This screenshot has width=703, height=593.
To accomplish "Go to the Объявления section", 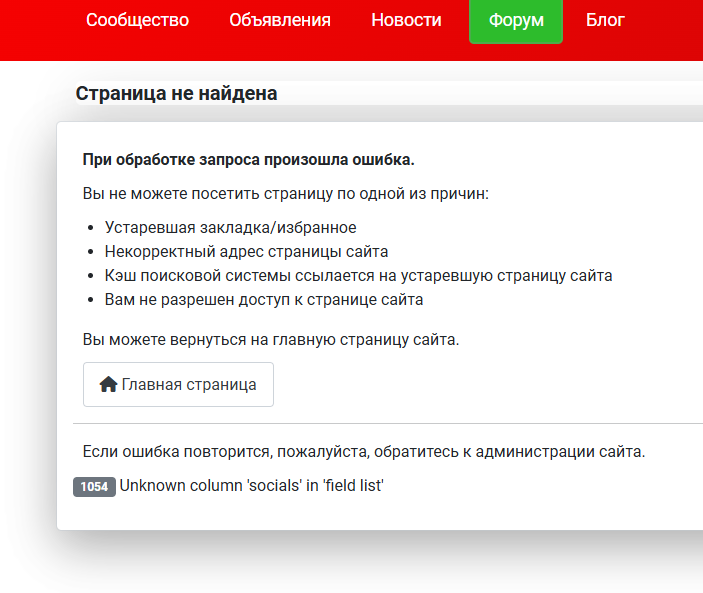I will tap(279, 20).
